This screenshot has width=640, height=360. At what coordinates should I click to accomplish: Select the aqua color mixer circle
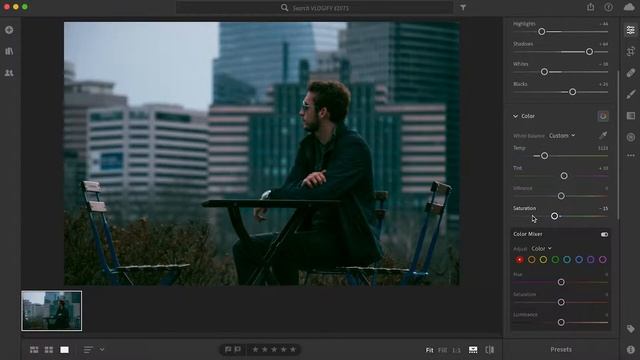click(x=567, y=260)
